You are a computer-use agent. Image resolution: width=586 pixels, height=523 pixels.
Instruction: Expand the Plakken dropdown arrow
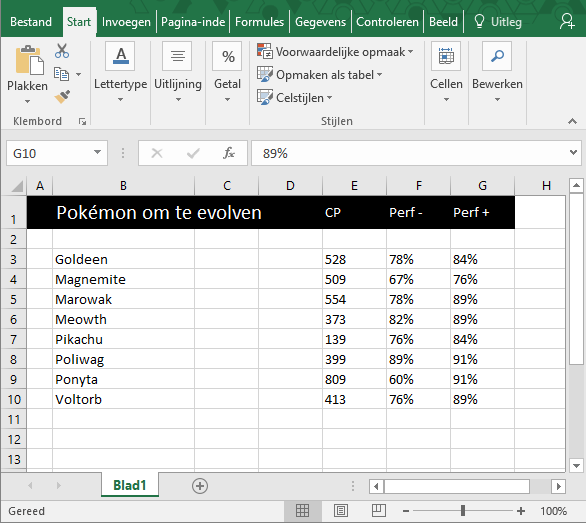tap(27, 101)
